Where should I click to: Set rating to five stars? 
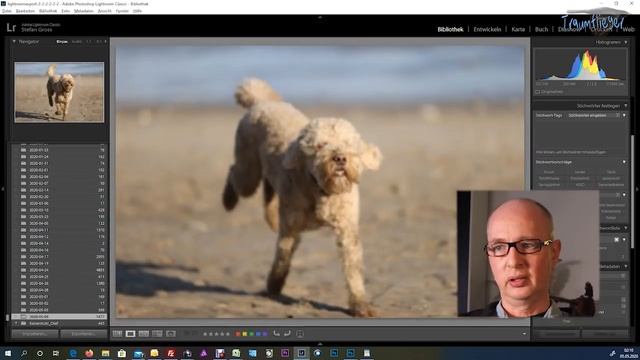click(x=227, y=334)
